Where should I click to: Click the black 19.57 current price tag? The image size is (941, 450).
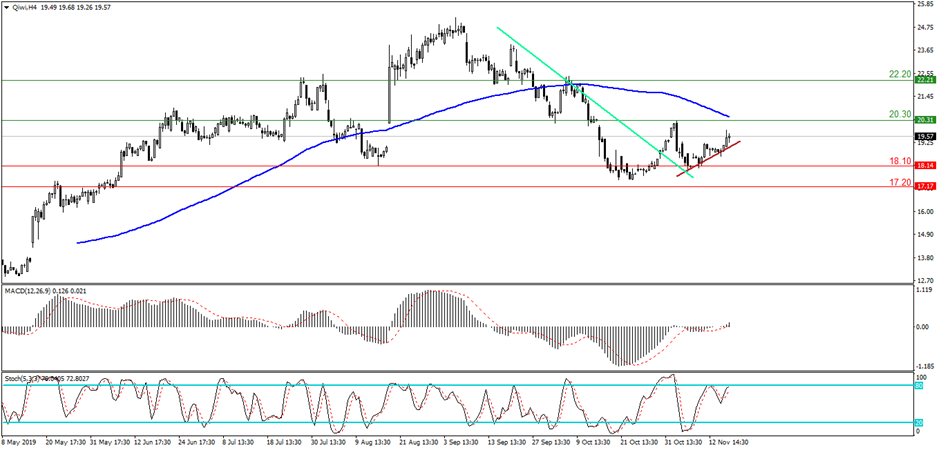(x=923, y=136)
